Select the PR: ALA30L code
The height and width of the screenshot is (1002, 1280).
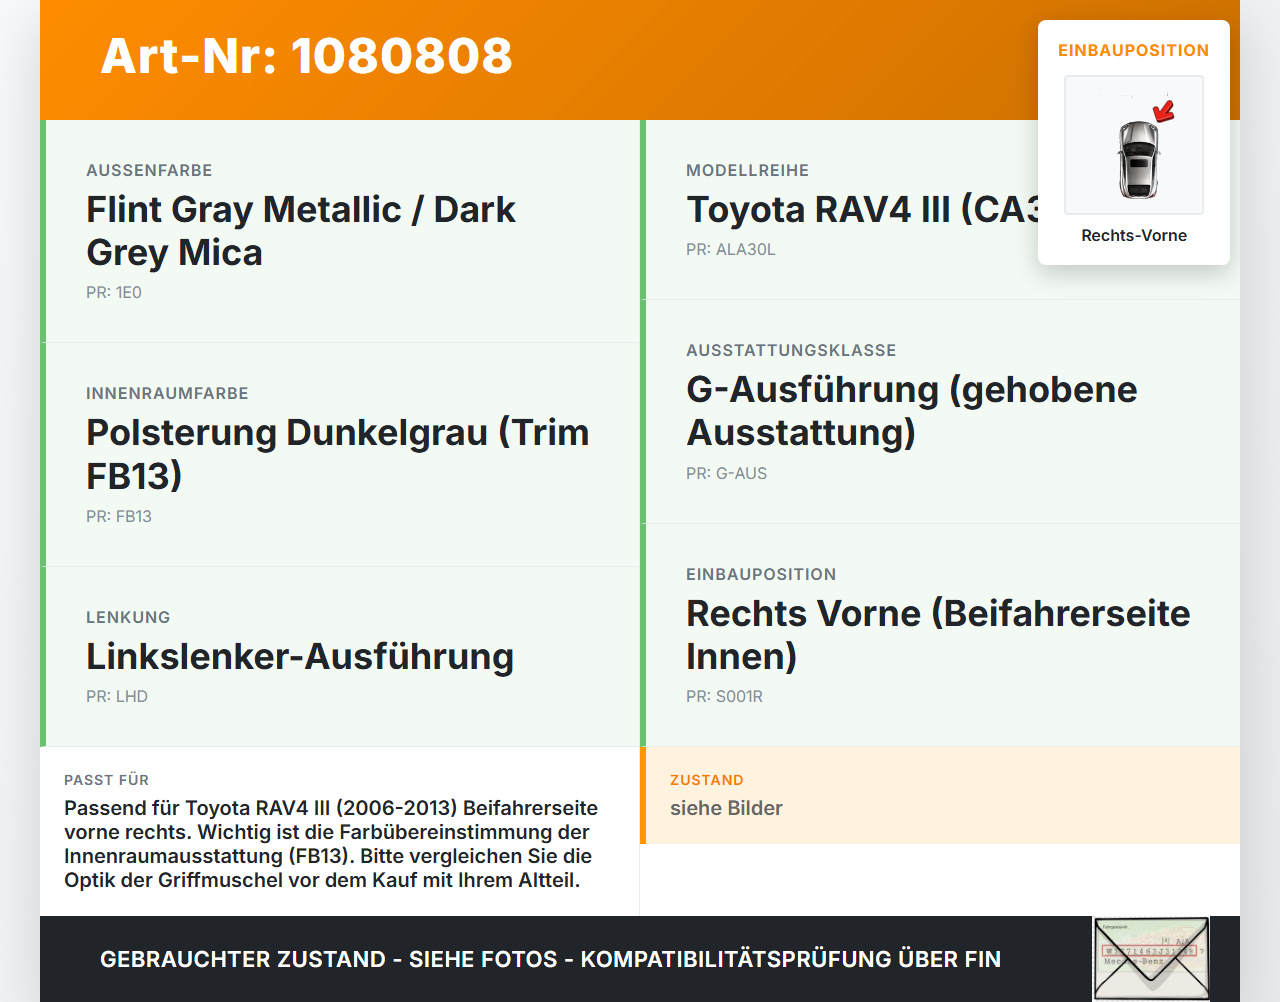tap(731, 249)
